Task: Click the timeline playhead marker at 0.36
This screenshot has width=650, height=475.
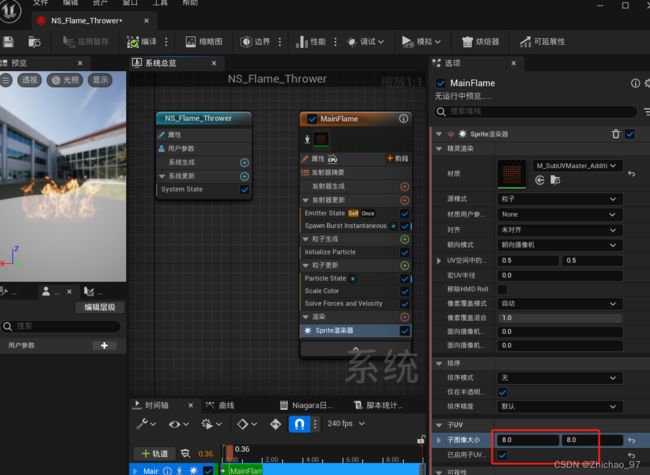Action: 229,453
